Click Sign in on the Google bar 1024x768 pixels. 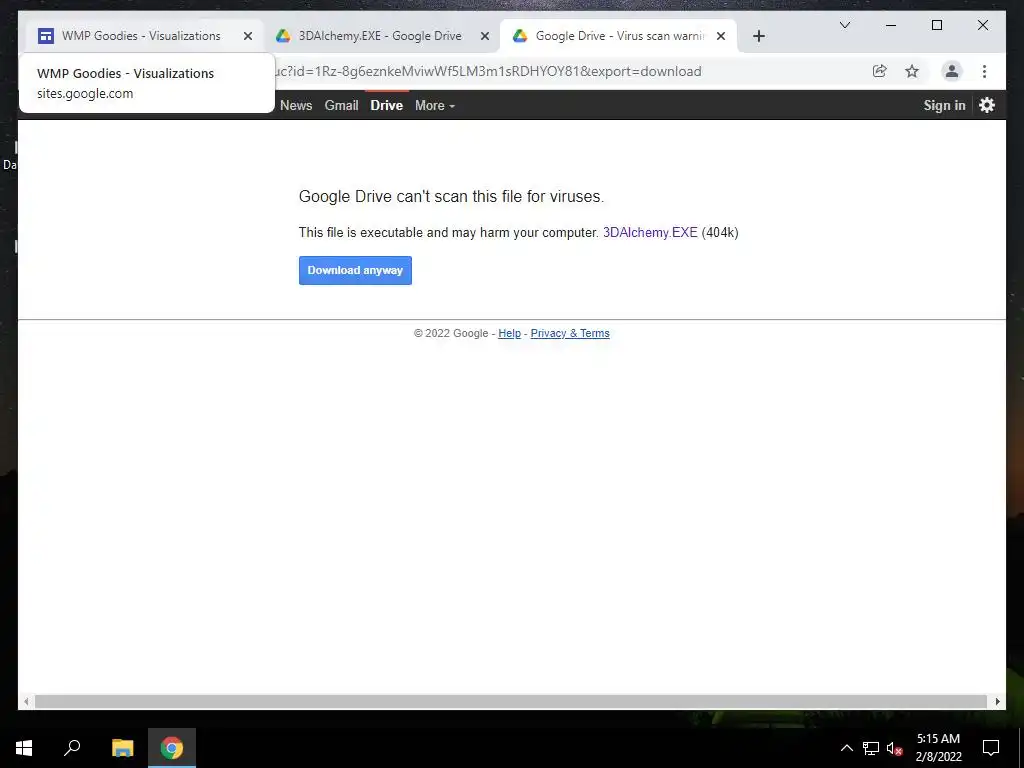[944, 105]
